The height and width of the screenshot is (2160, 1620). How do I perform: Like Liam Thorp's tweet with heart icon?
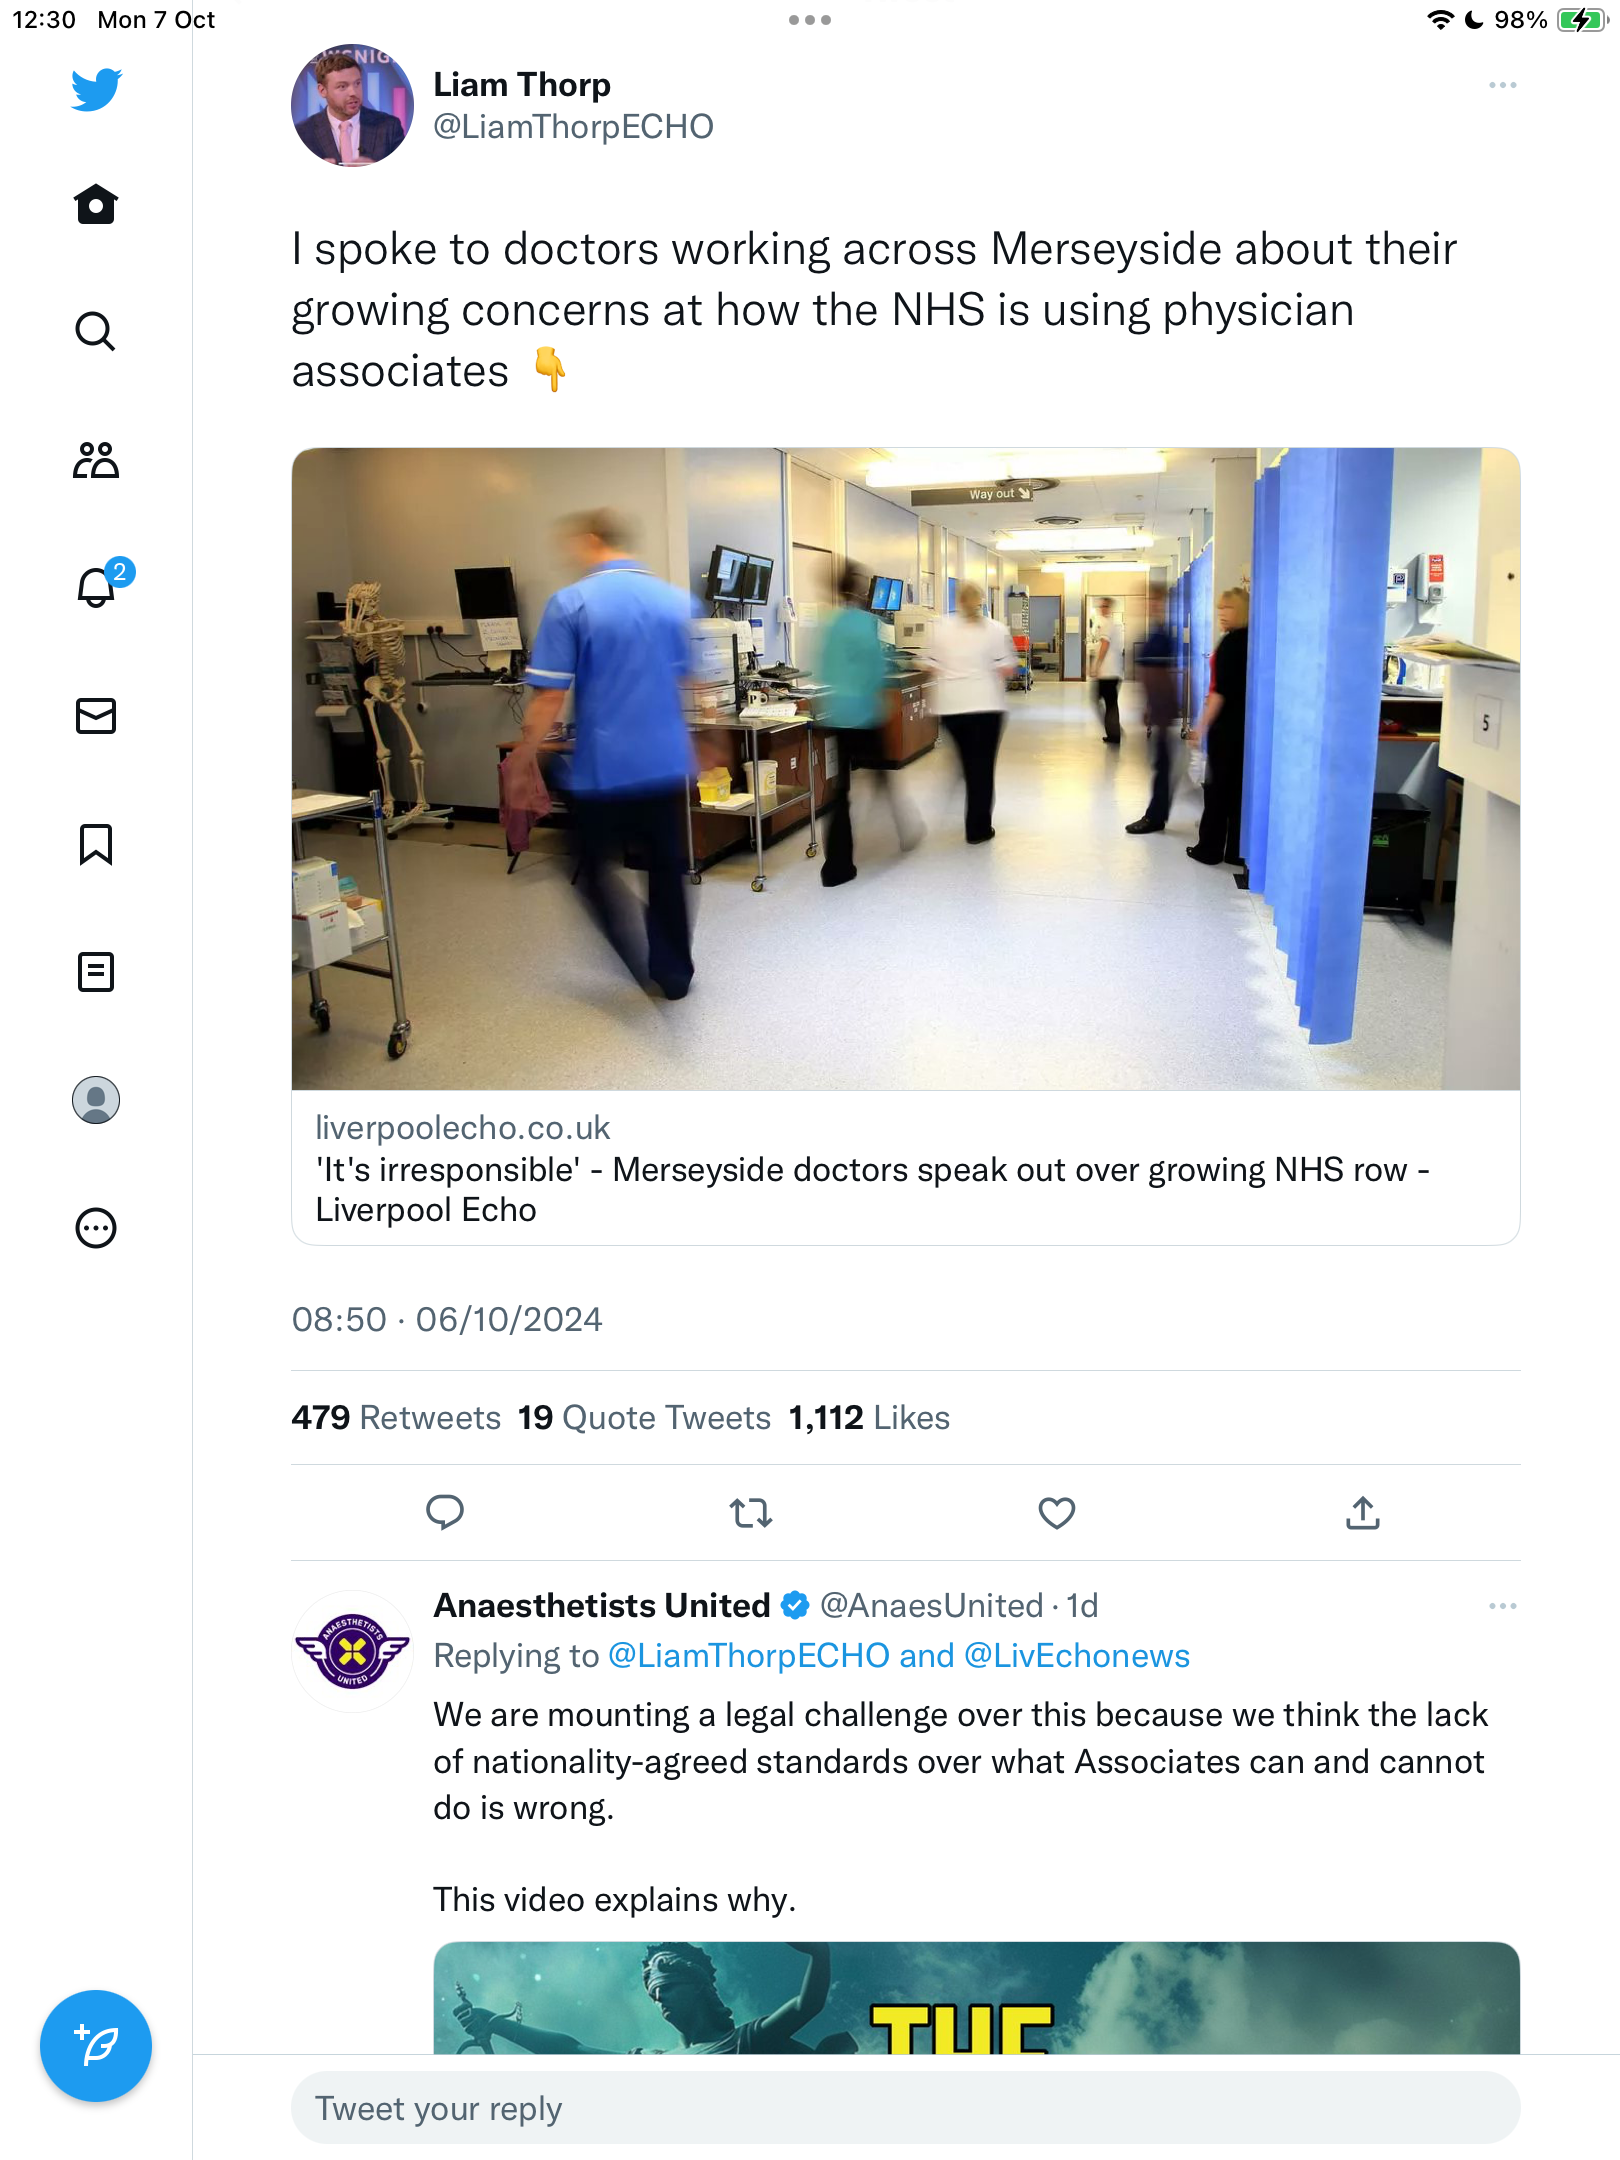pyautogui.click(x=1057, y=1512)
